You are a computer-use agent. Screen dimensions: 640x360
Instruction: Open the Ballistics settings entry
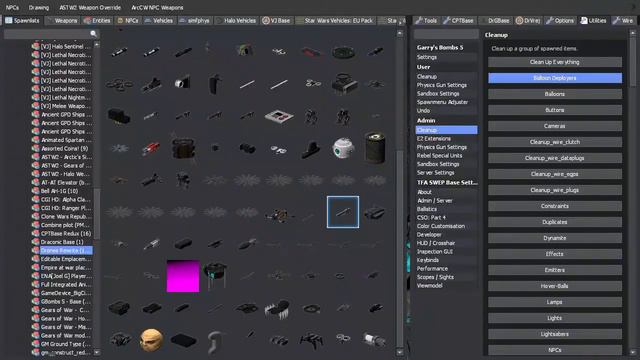(x=427, y=209)
